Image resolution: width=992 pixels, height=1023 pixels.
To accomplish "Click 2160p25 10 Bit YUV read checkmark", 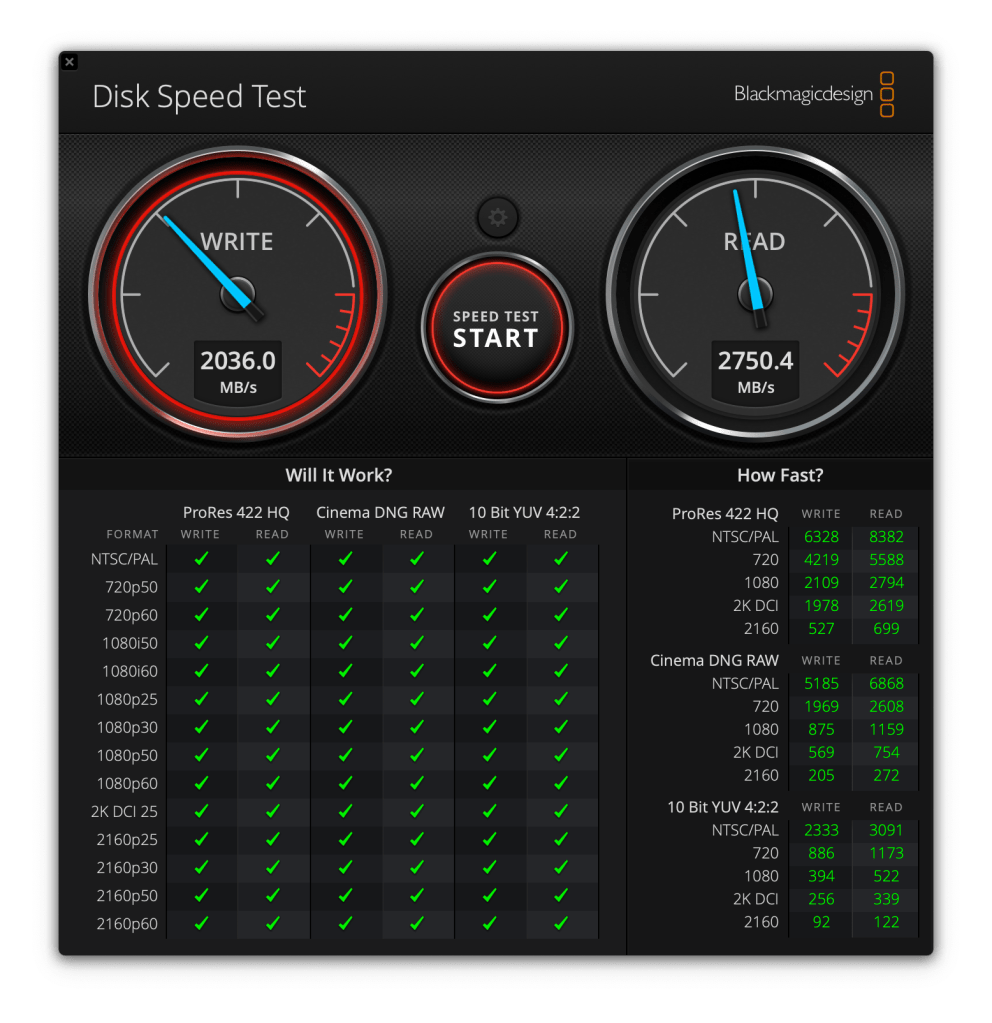I will 561,839.
